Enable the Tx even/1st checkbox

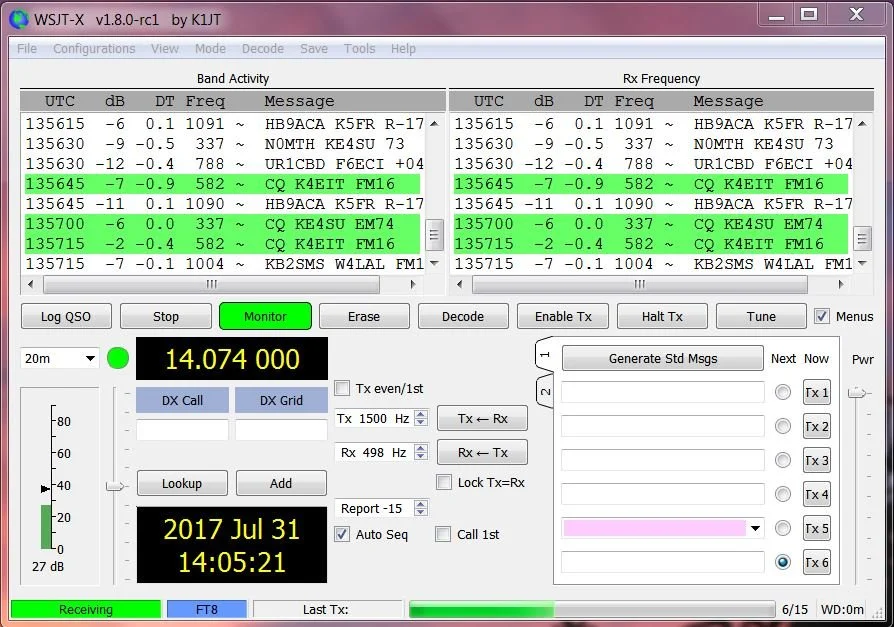pyautogui.click(x=342, y=389)
